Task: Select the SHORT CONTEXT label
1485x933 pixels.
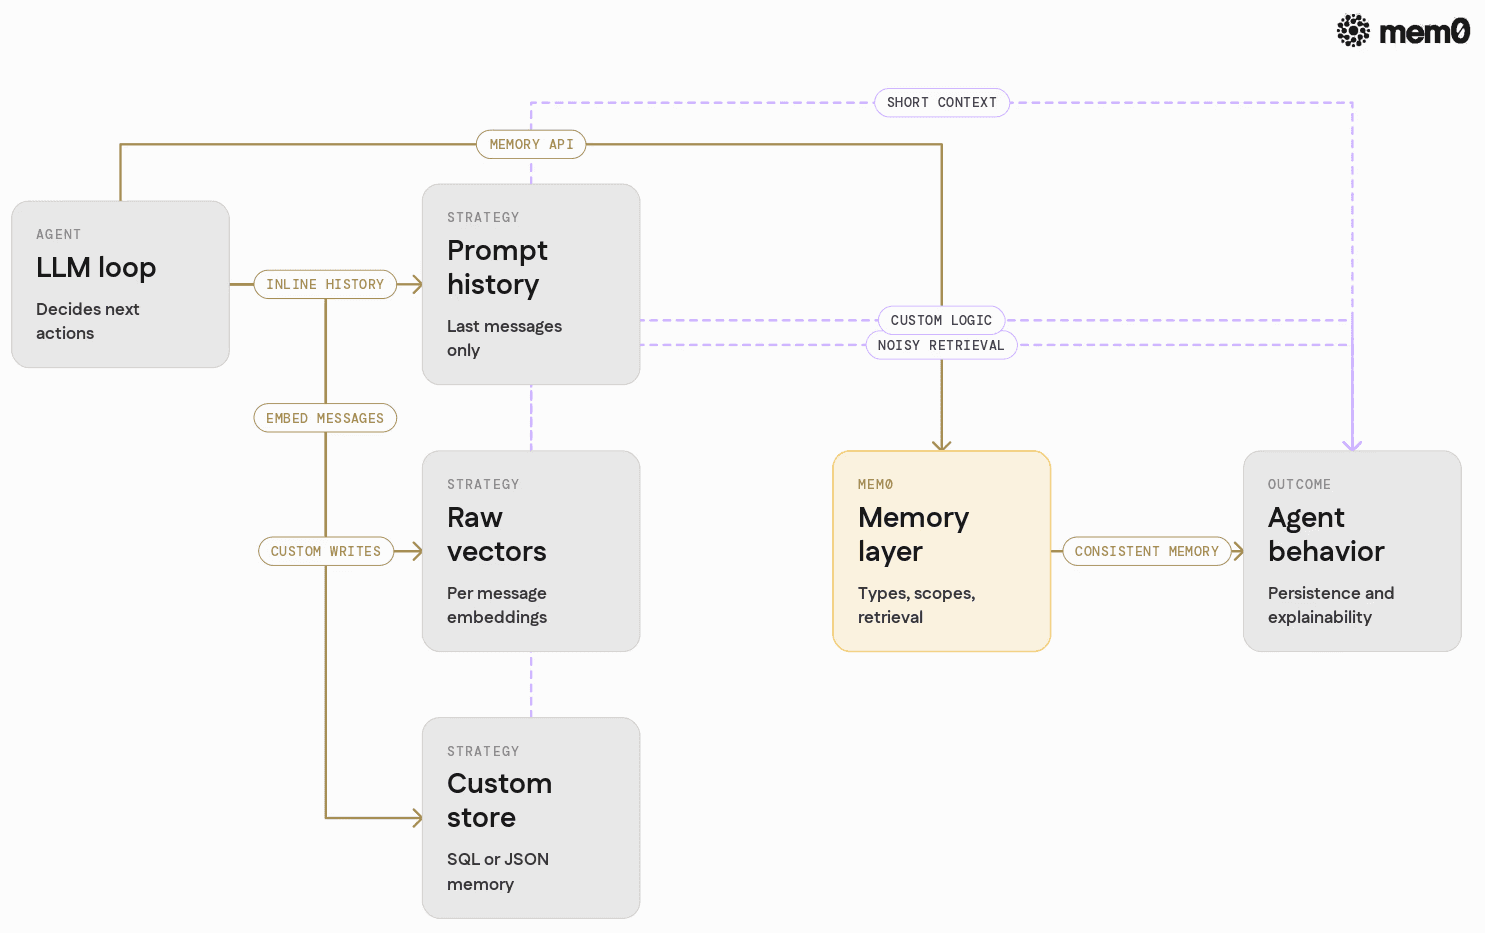Action: pos(942,103)
